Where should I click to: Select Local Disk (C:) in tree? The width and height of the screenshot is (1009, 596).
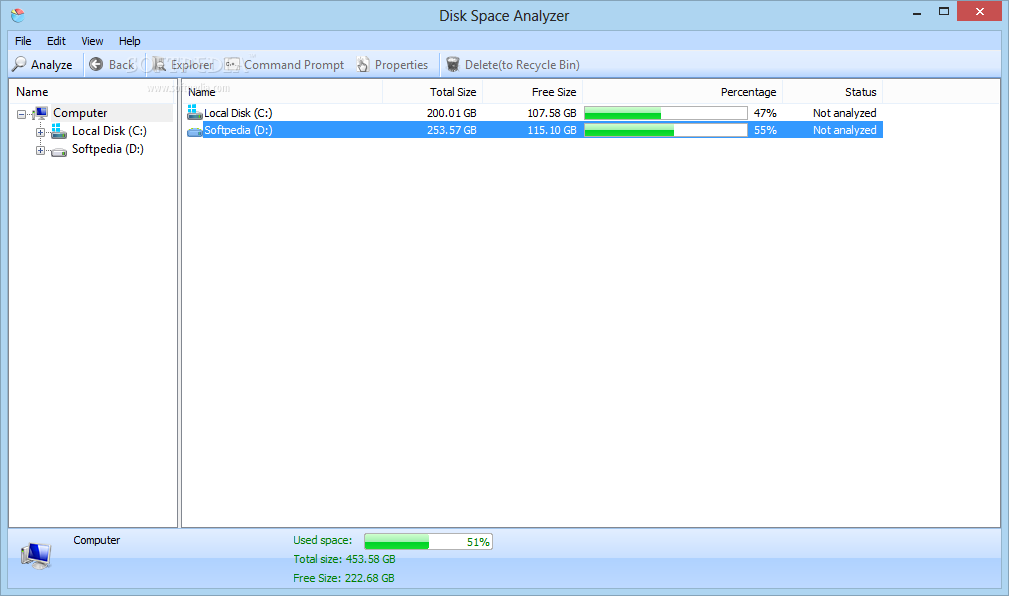pos(109,131)
